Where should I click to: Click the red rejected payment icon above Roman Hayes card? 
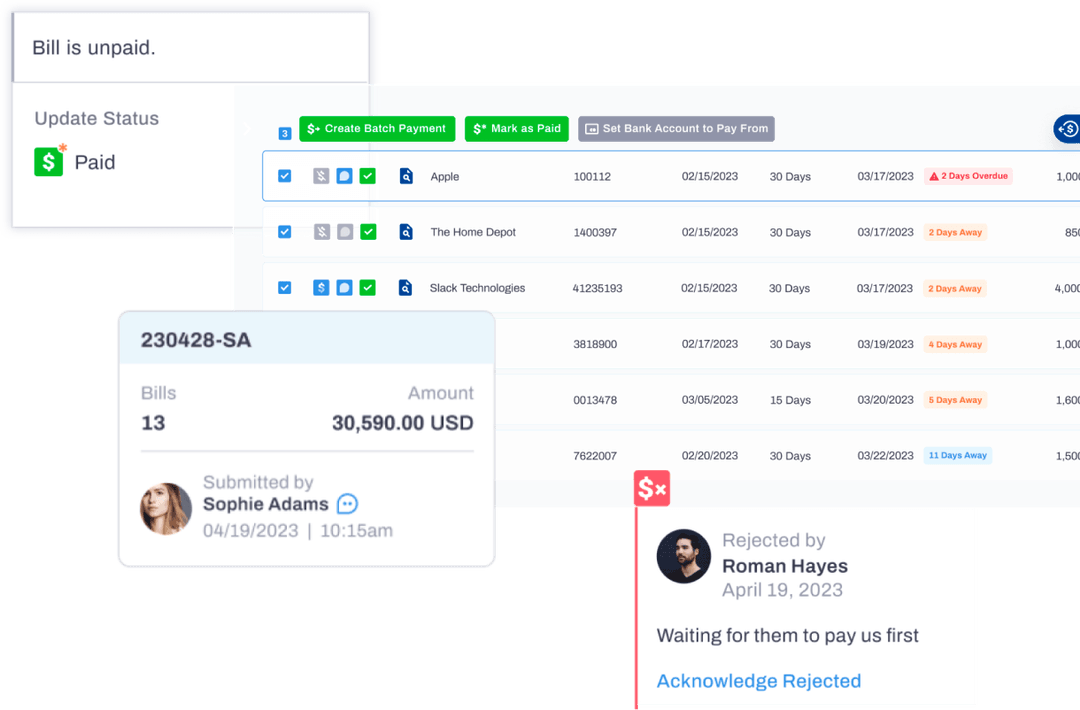(652, 488)
